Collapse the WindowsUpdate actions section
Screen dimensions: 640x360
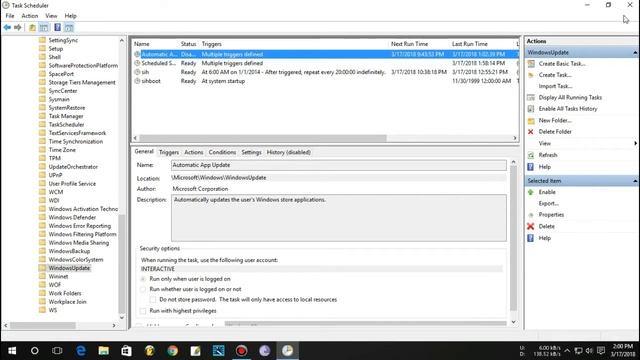tap(635, 53)
